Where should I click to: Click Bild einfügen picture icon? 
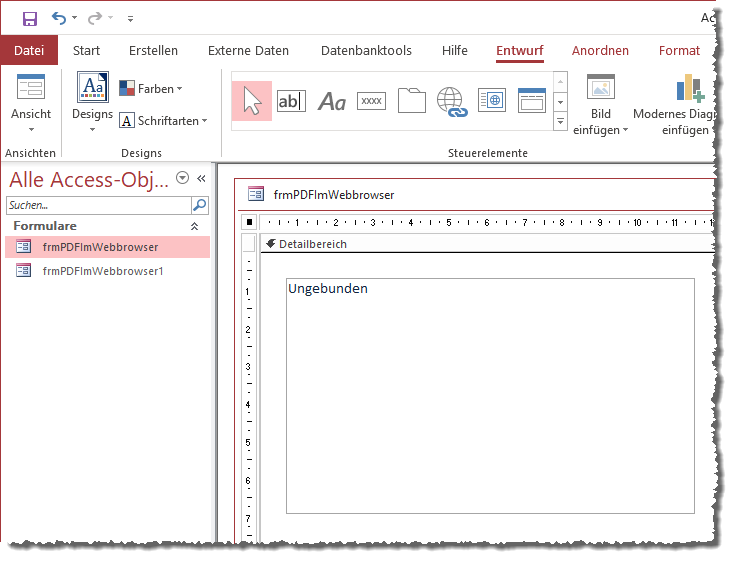[x=601, y=86]
